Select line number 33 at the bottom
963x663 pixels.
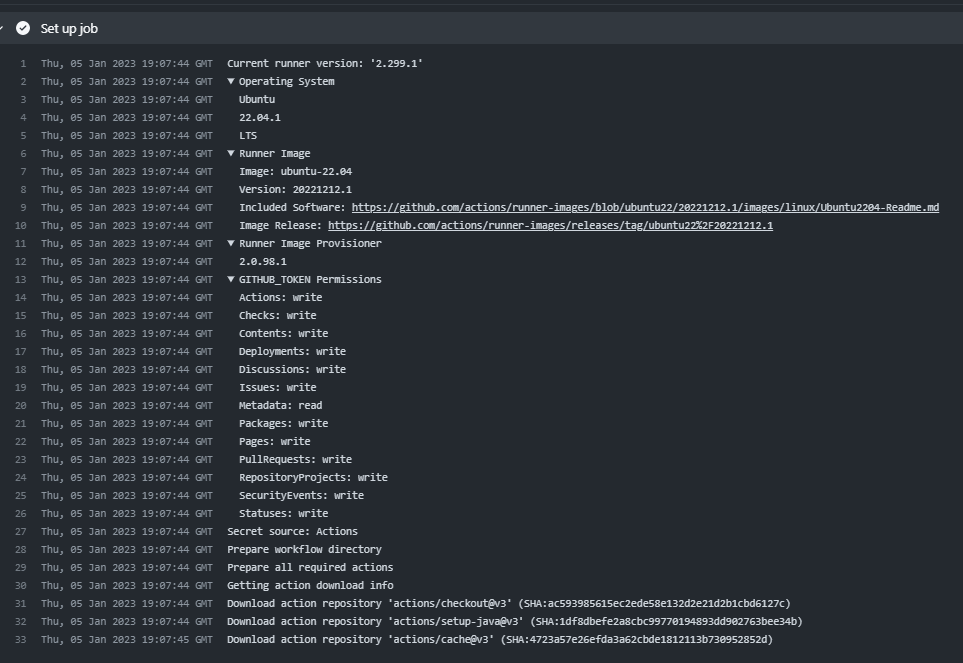[18, 639]
